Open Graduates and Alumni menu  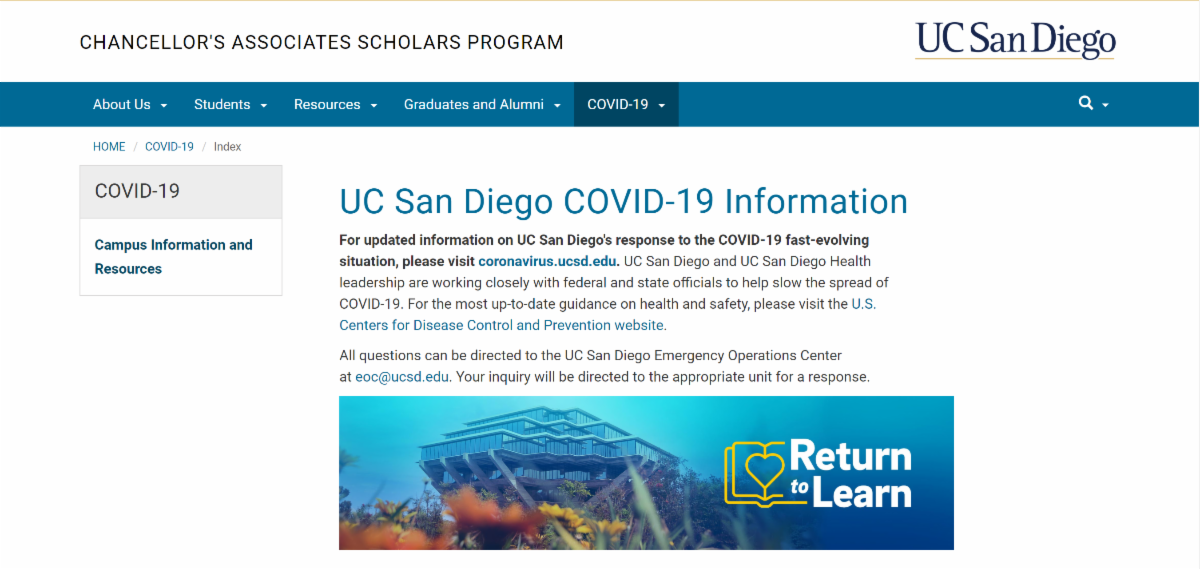point(482,104)
